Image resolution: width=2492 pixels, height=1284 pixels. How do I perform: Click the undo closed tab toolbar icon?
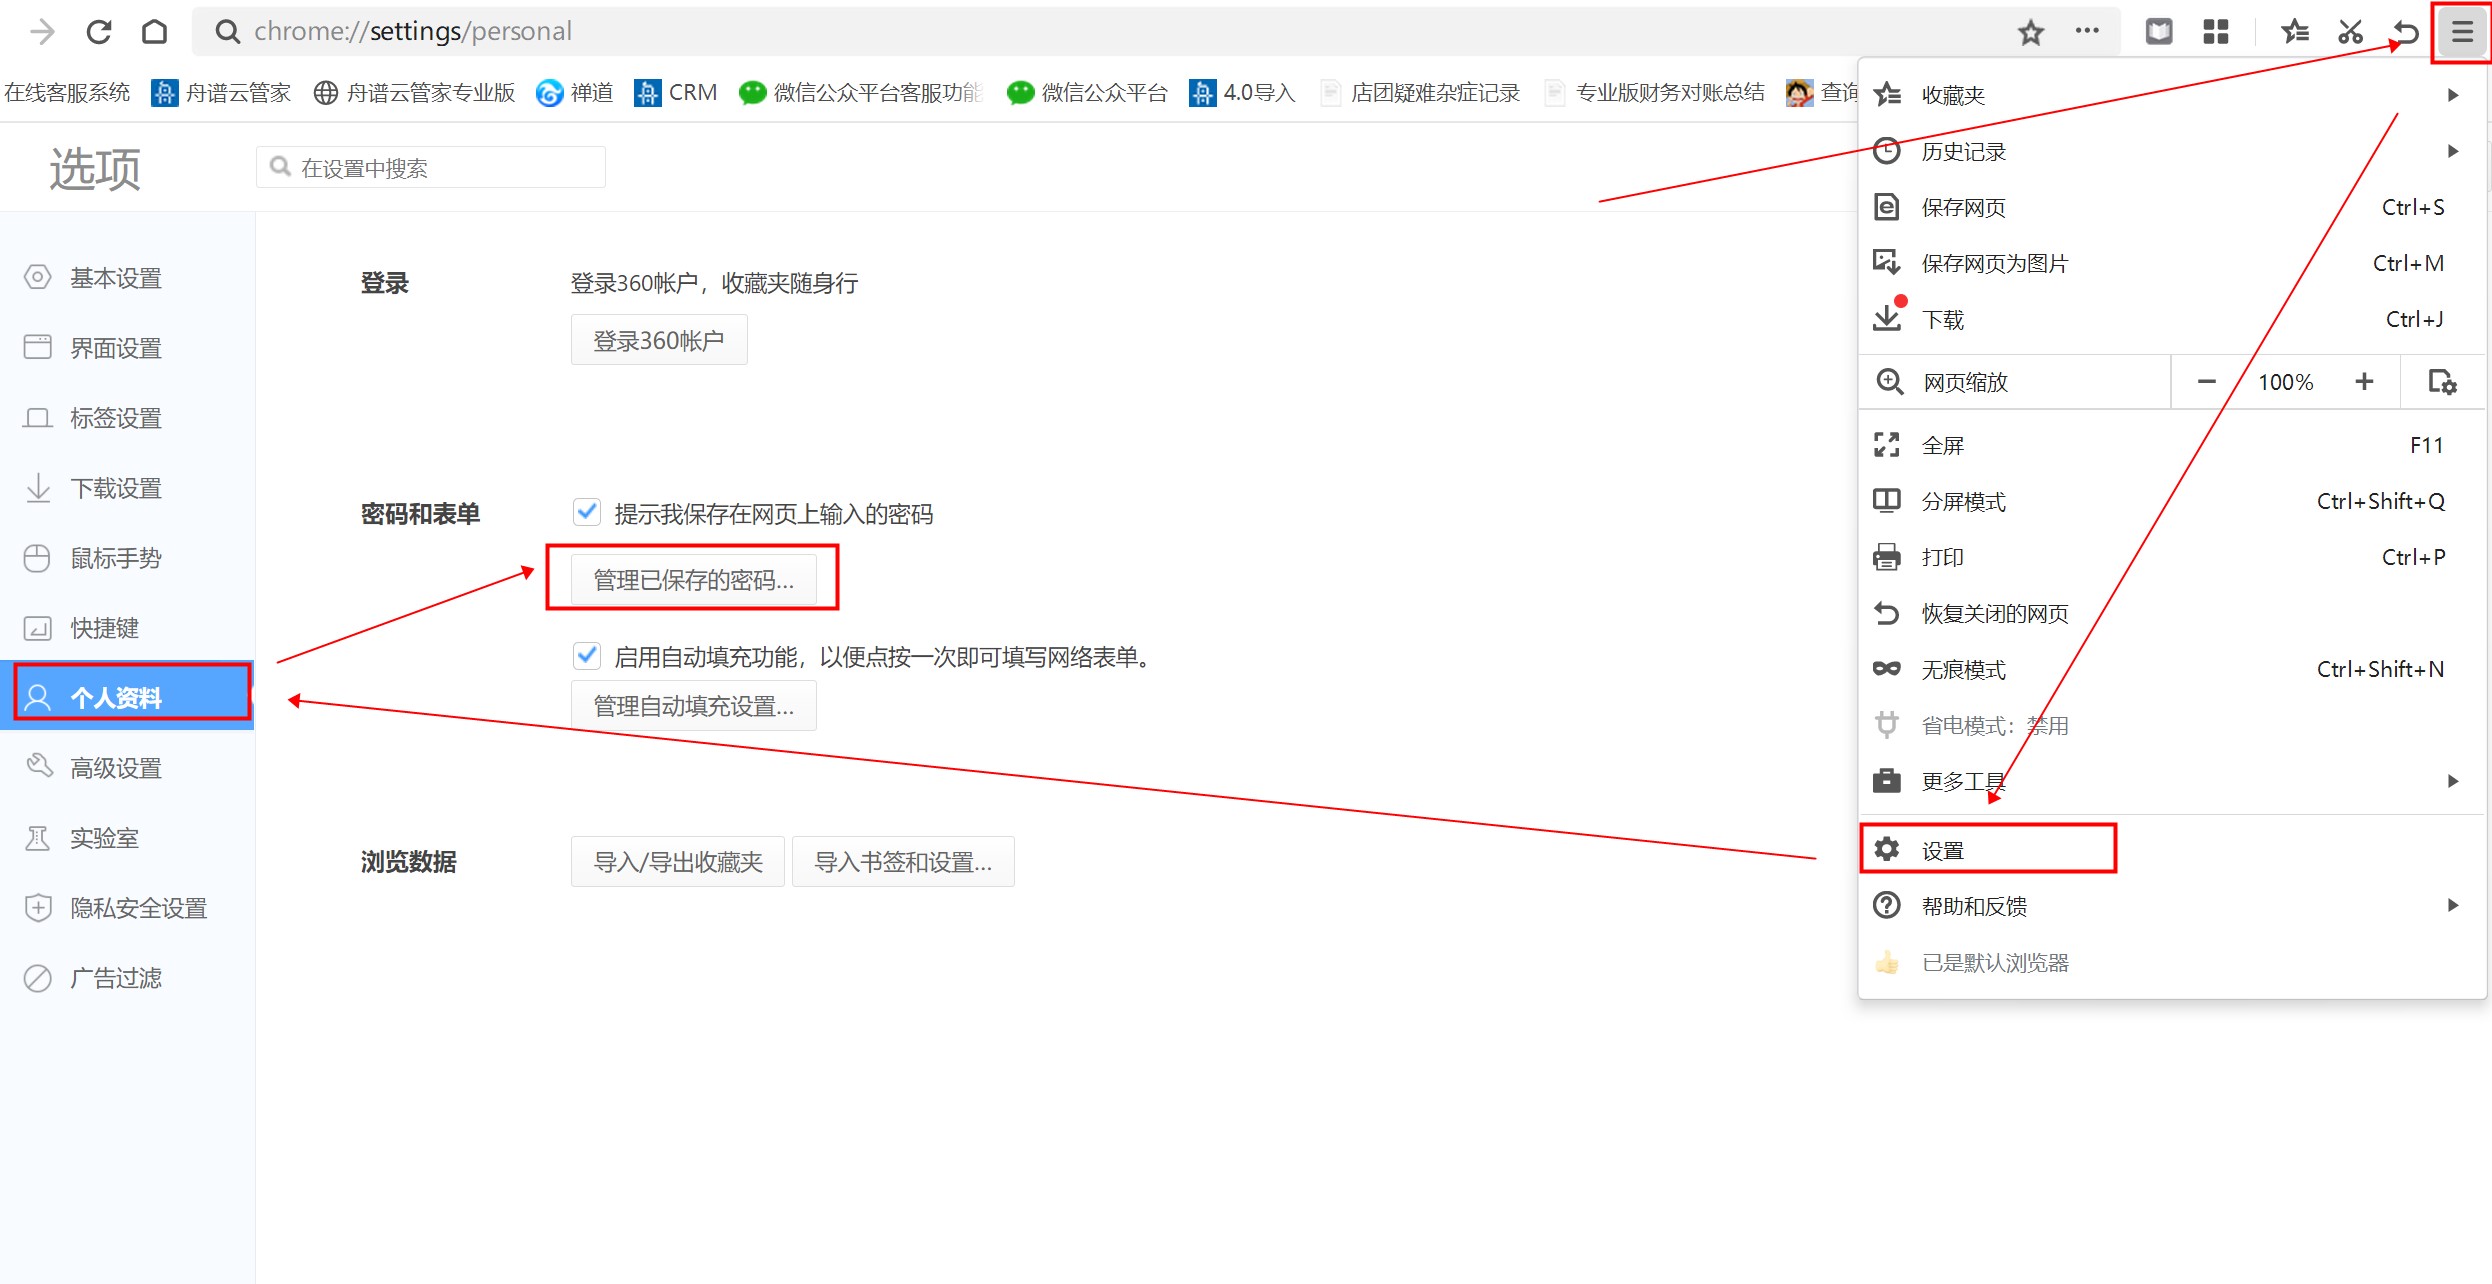tap(2406, 32)
